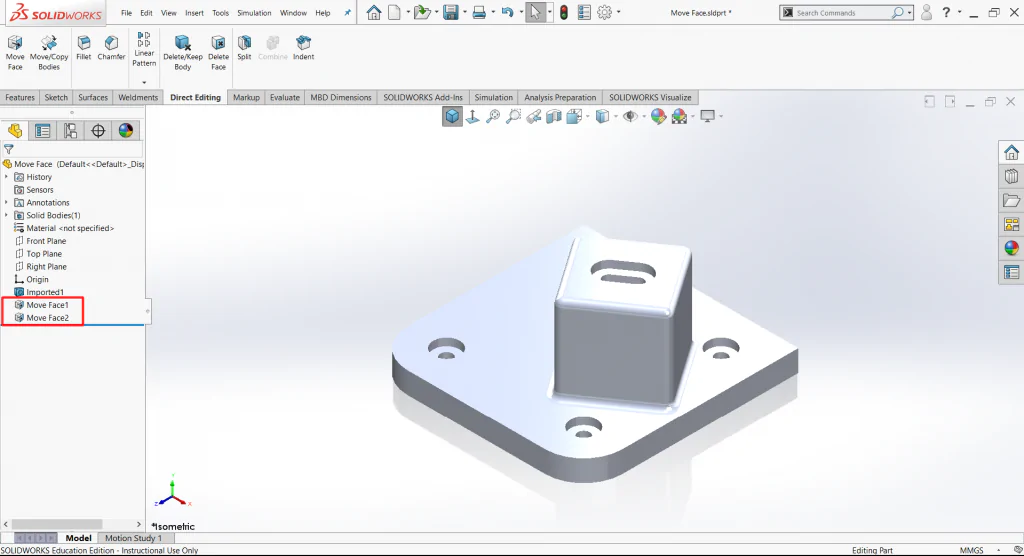The height and width of the screenshot is (556, 1024).
Task: Apply the Fillet tool
Action: (84, 48)
